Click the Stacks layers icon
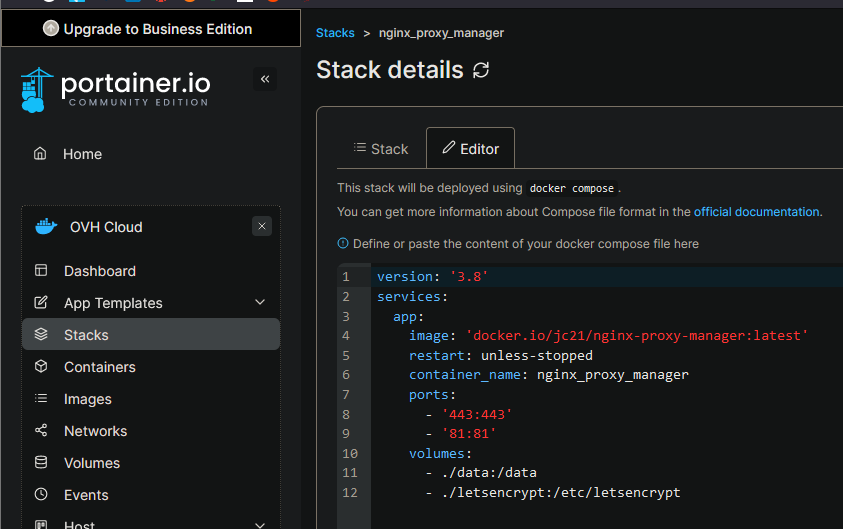The image size is (843, 529). 41,335
